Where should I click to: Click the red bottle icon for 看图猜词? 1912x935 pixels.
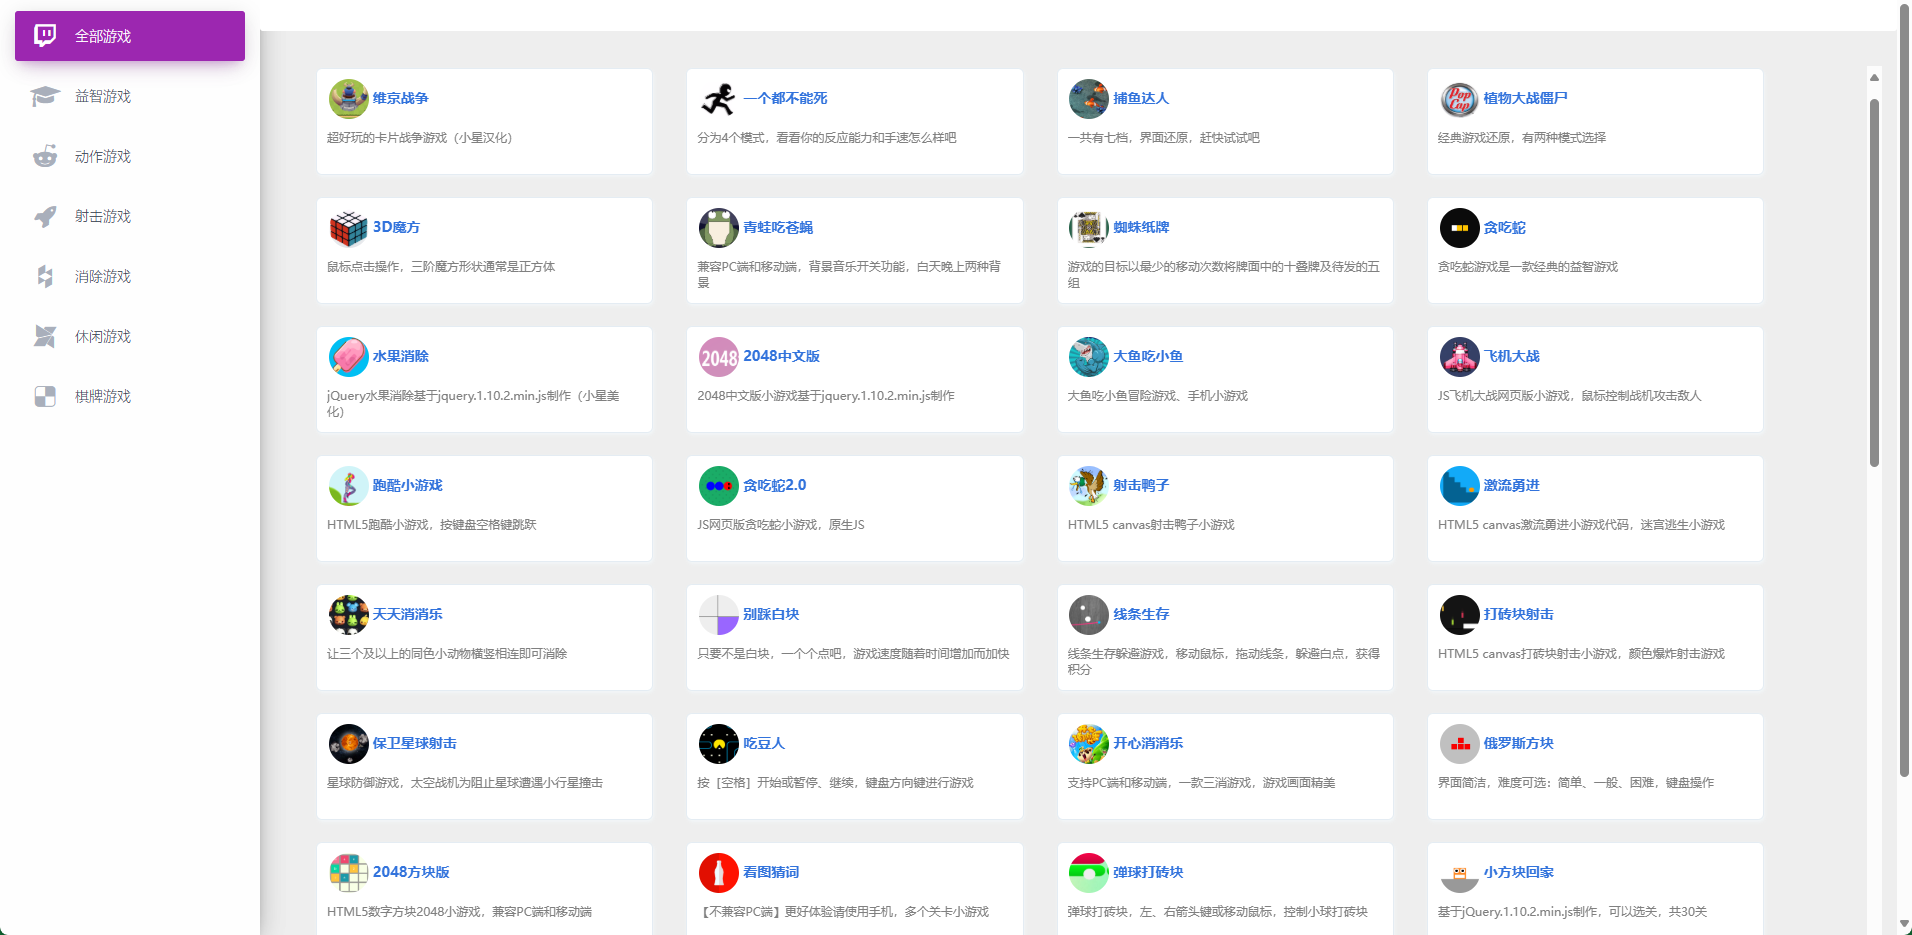[x=718, y=873]
